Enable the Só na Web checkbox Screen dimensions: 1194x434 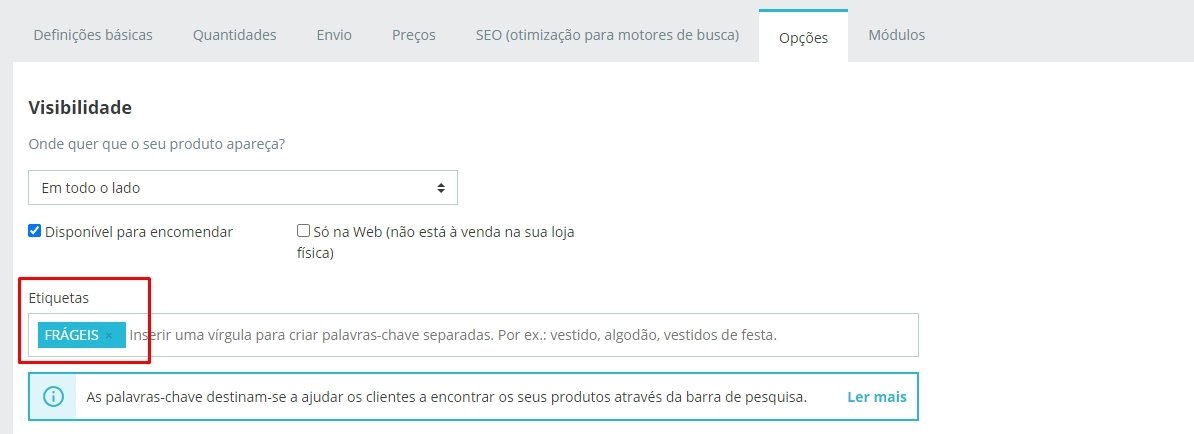pyautogui.click(x=303, y=231)
